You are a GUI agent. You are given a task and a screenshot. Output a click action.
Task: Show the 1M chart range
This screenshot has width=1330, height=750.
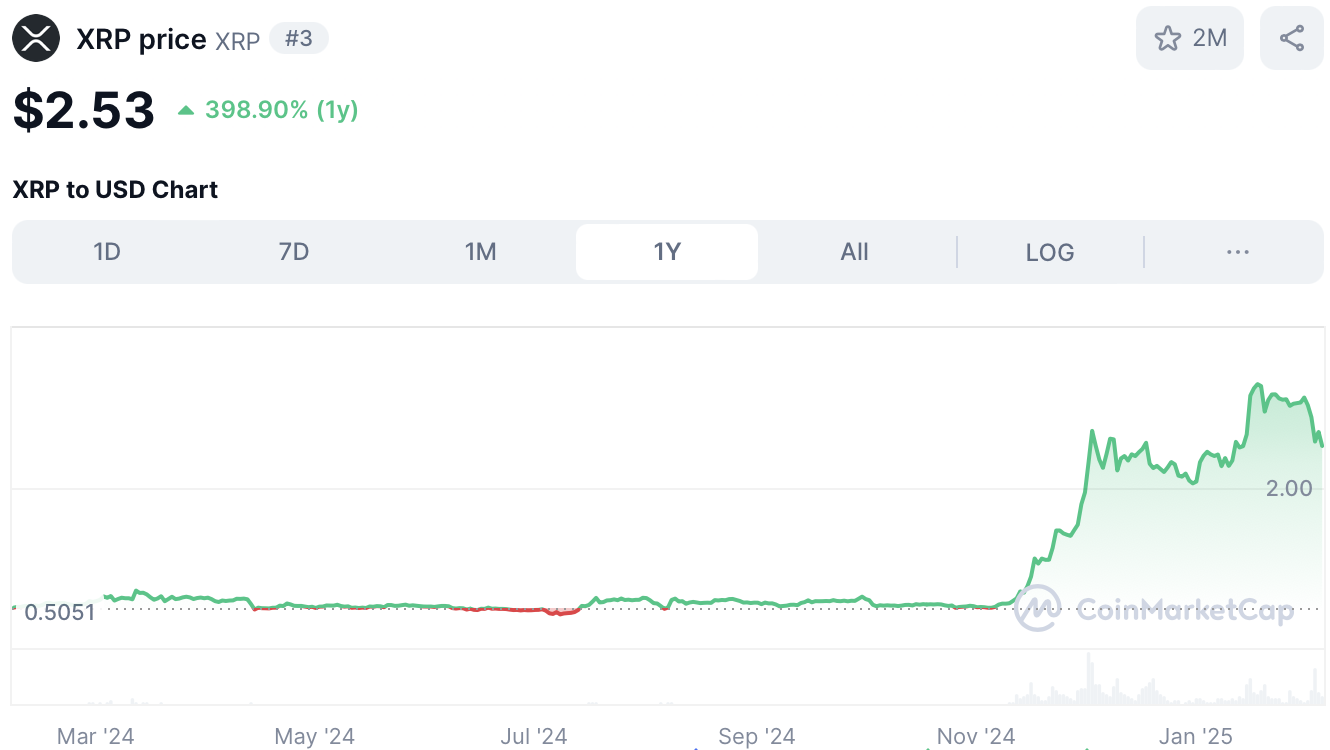click(x=481, y=252)
